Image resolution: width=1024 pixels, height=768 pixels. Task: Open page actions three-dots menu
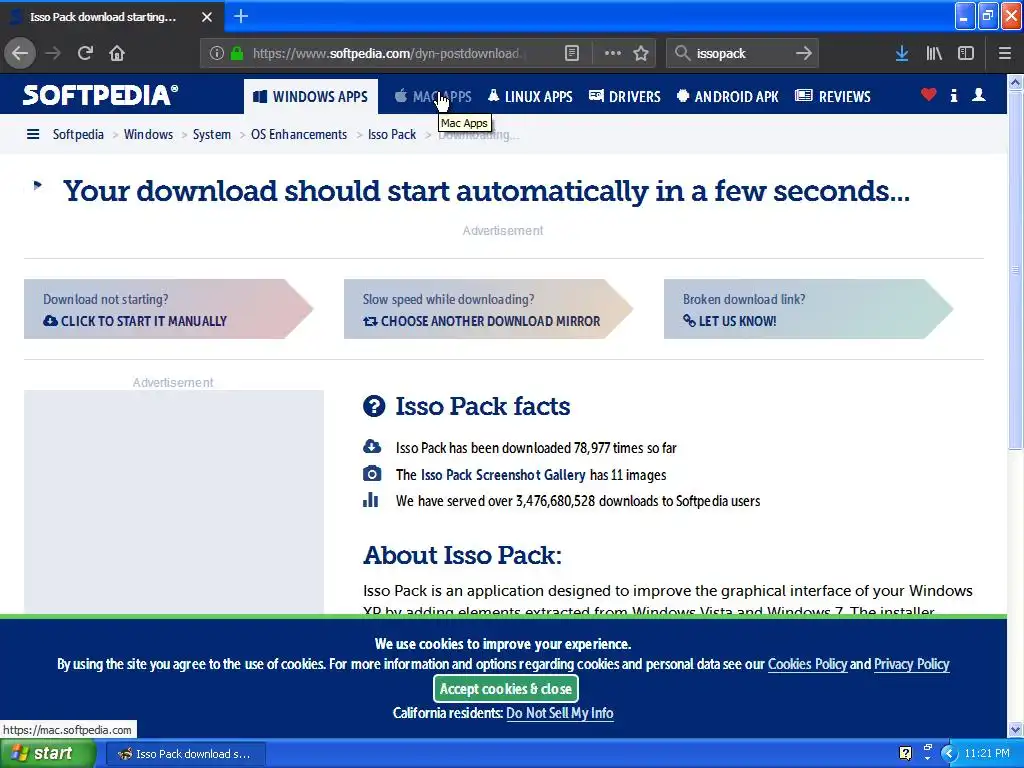(x=613, y=54)
